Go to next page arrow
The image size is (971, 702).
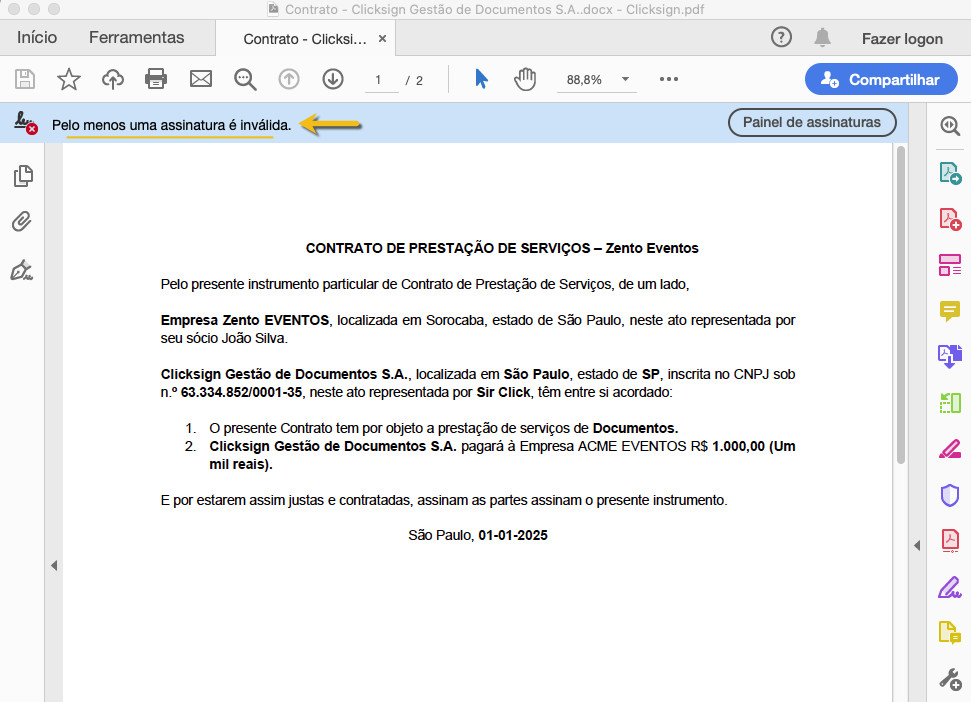(x=333, y=79)
